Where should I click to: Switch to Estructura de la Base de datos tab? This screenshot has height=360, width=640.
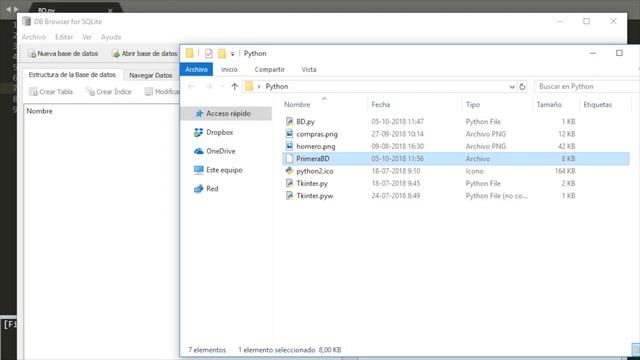[72, 75]
